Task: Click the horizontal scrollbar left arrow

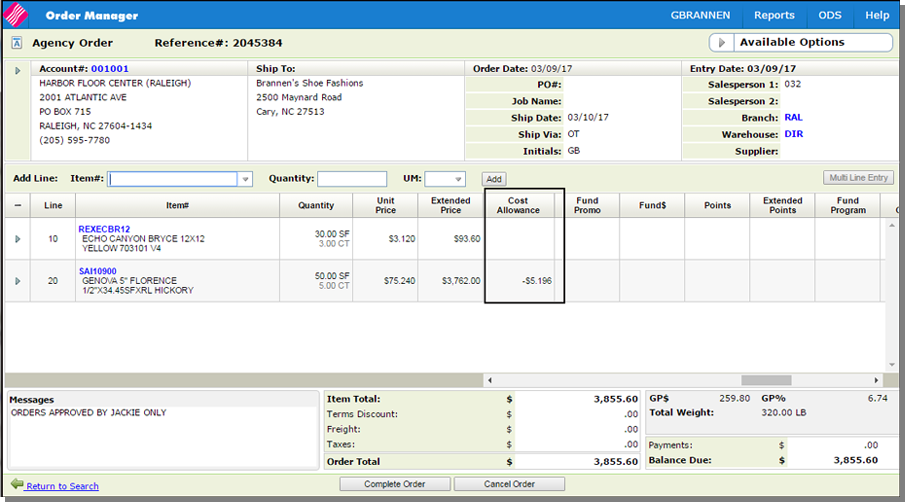Action: click(x=490, y=380)
